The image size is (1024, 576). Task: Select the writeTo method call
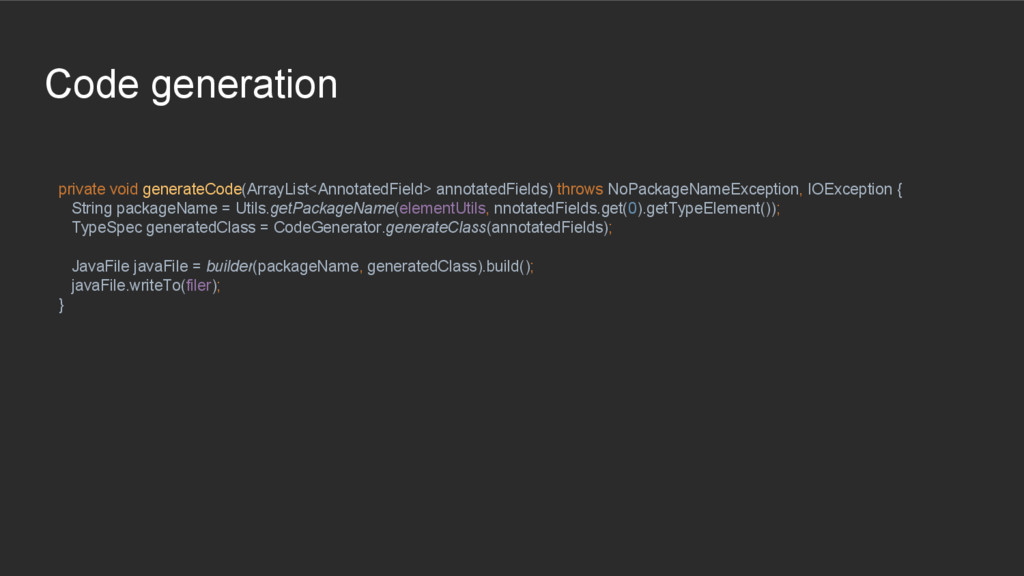tap(155, 285)
